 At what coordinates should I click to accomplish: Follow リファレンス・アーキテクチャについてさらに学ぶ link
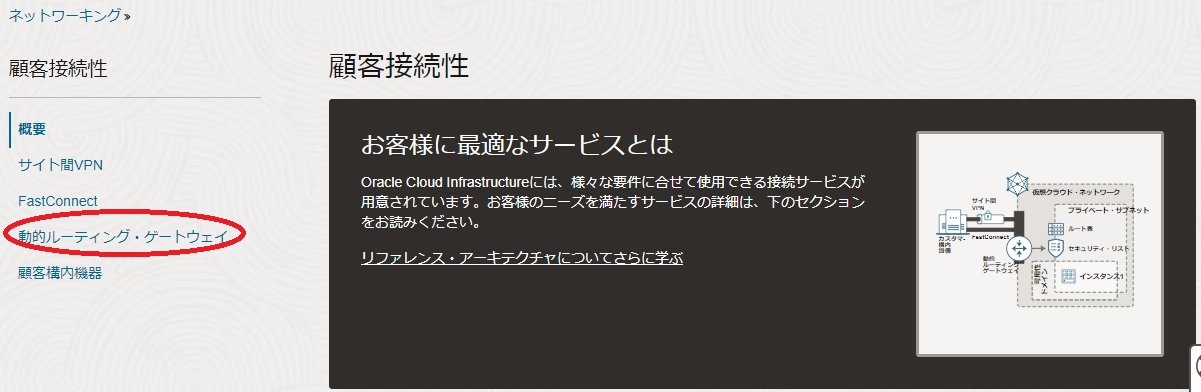click(x=522, y=258)
